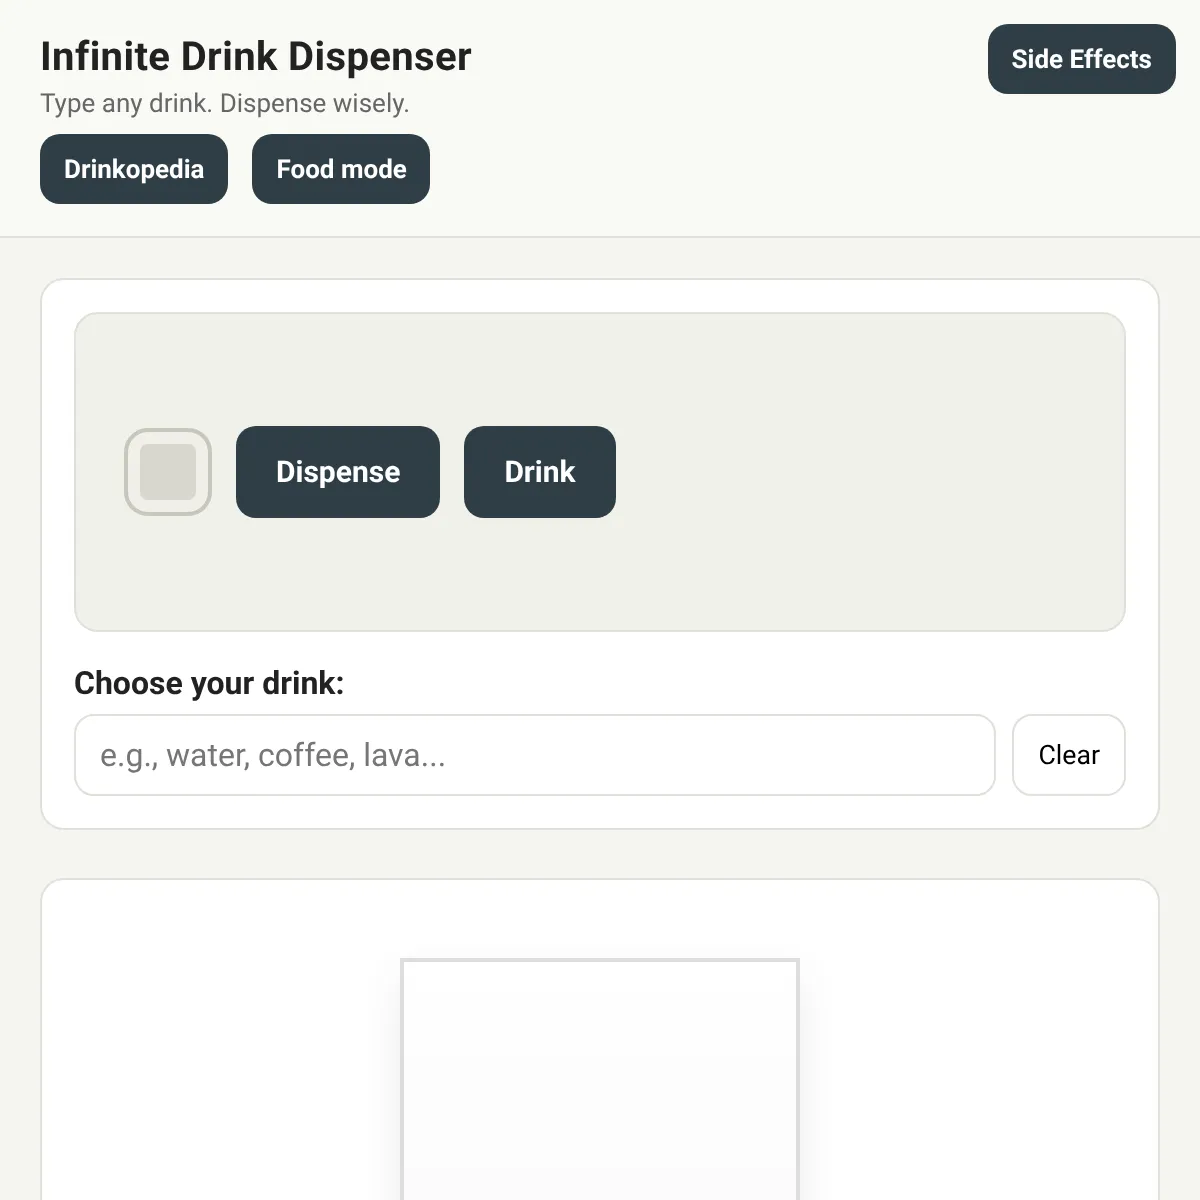View Side Effects in the header
Image resolution: width=1200 pixels, height=1200 pixels.
[1081, 59]
